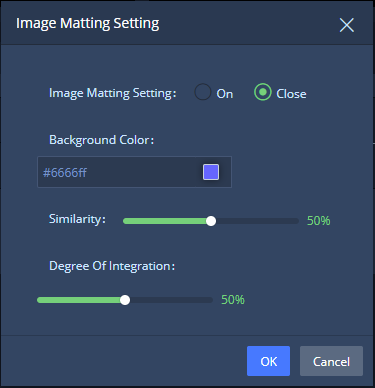
Task: Click the Similarity label text
Action: 77,219
